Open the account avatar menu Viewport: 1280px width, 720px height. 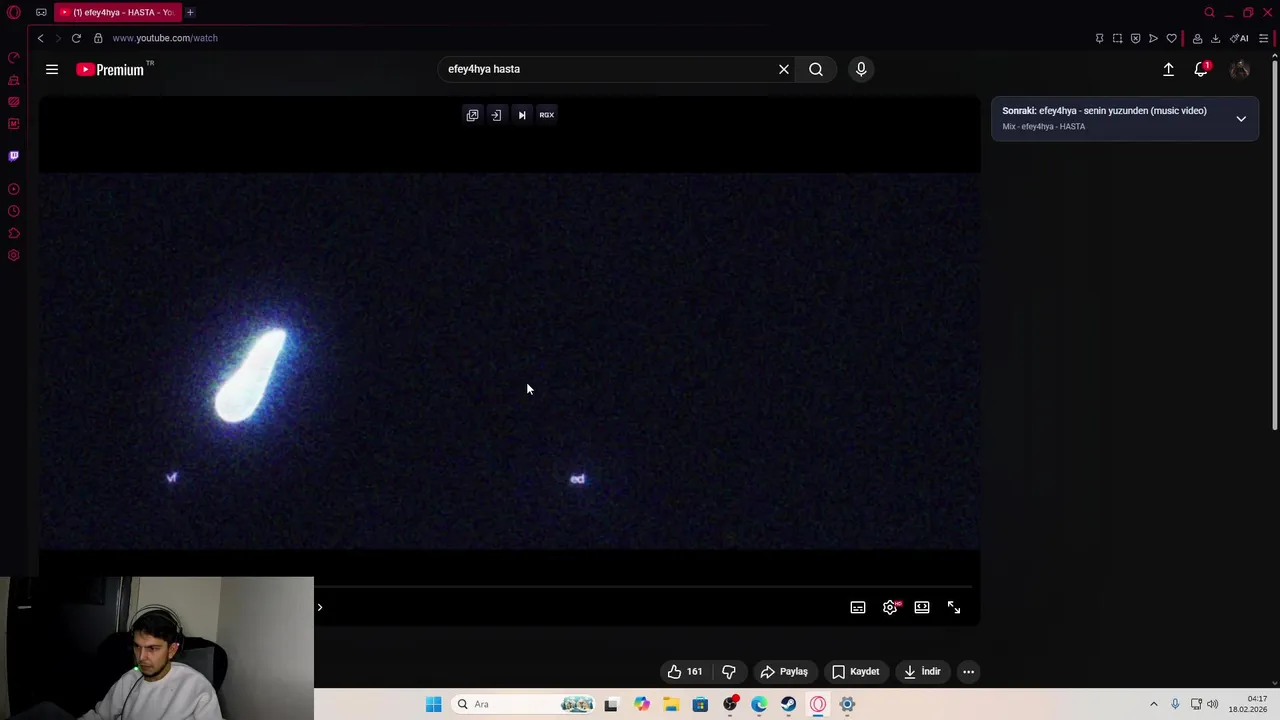(1240, 69)
